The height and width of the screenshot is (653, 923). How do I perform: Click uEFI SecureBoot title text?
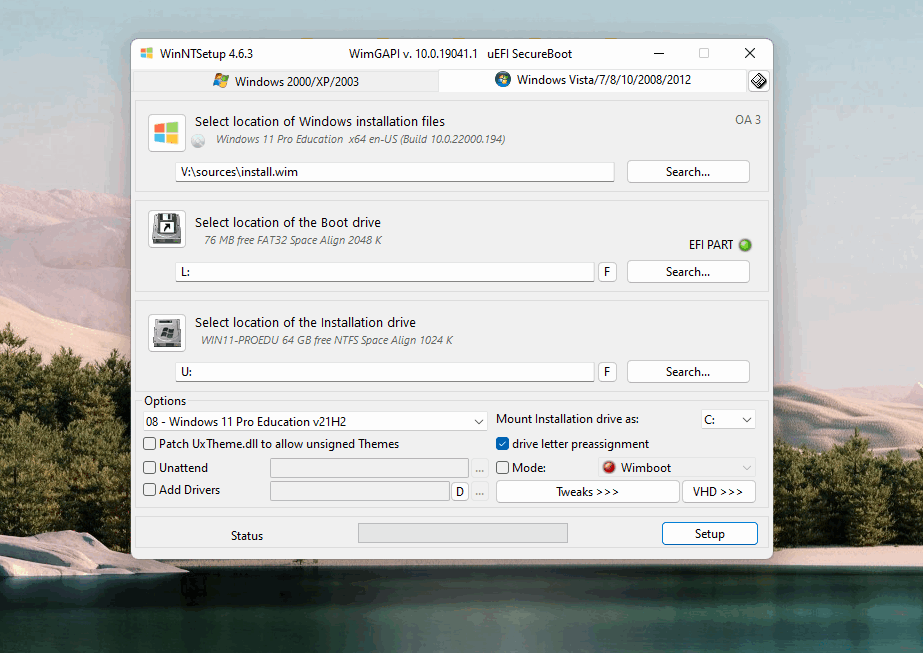[x=529, y=54]
